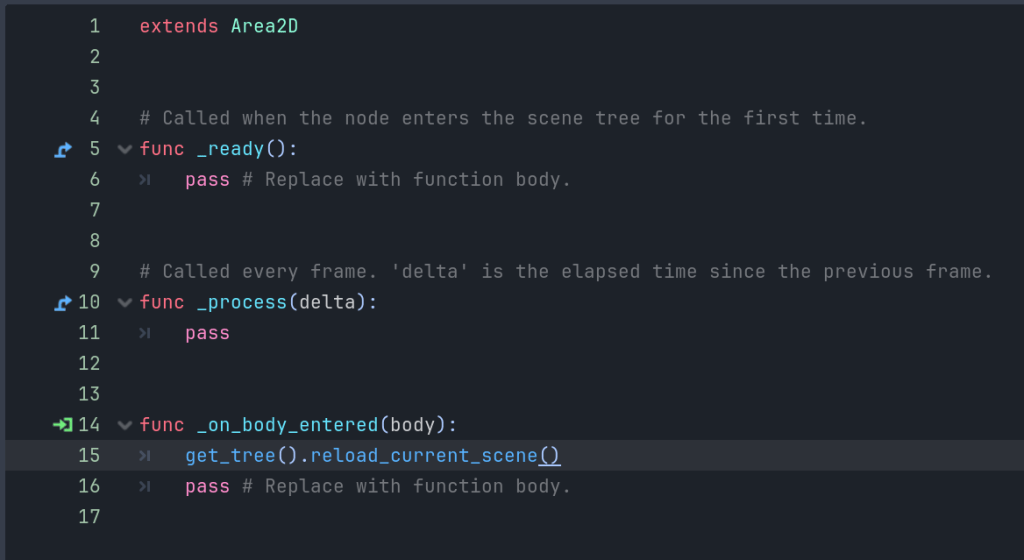The width and height of the screenshot is (1024, 560).
Task: Click the tab indent marker on line 15
Action: click(145, 456)
